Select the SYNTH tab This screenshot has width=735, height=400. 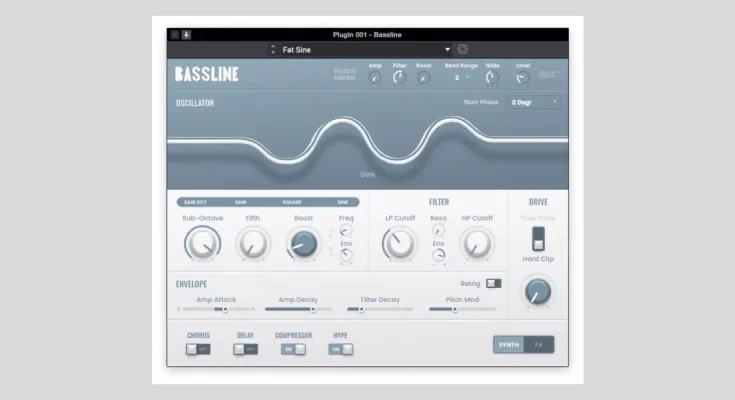point(509,344)
